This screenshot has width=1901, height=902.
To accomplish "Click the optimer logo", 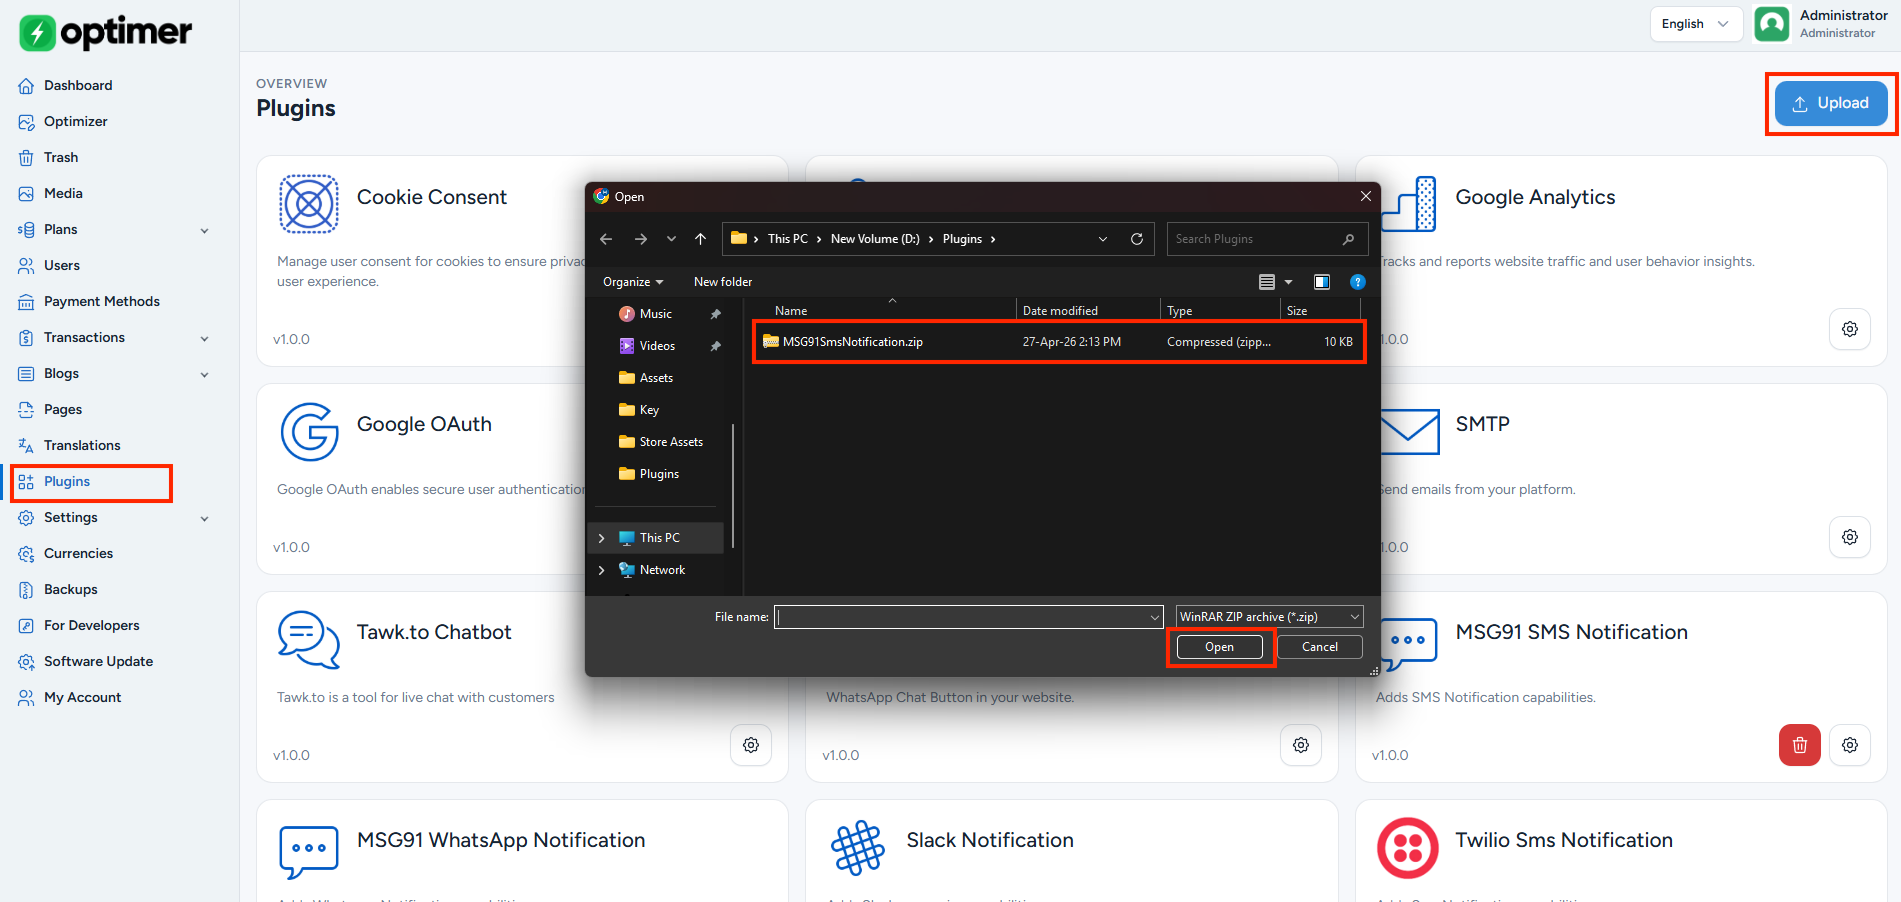I will coord(106,32).
